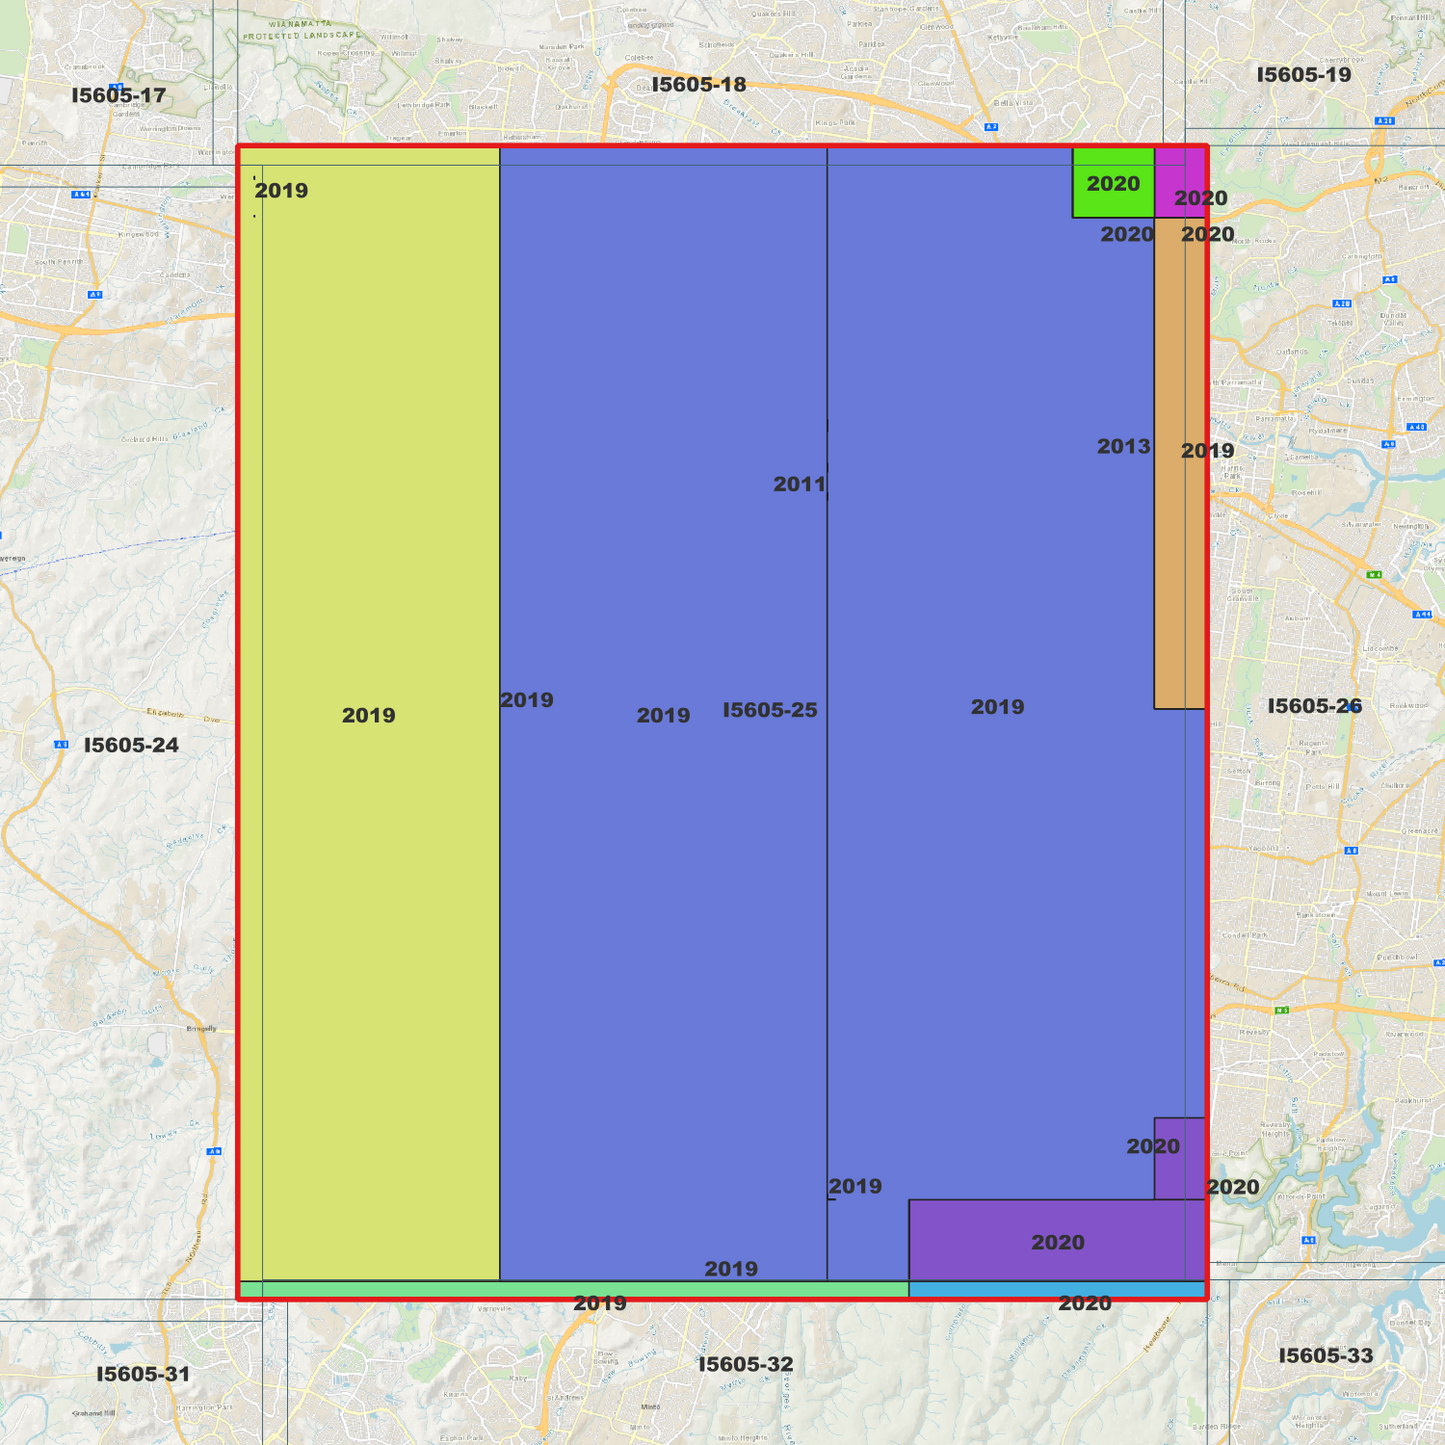Click the I5605-17 map sheet label
1445x1445 pixels.
click(118, 96)
